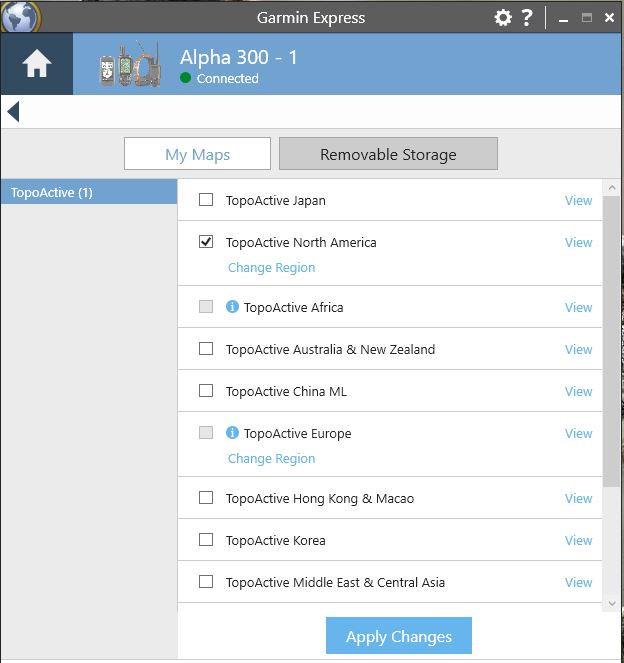Image resolution: width=624 pixels, height=663 pixels.
Task: Switch to the My Maps tab
Action: 197,153
